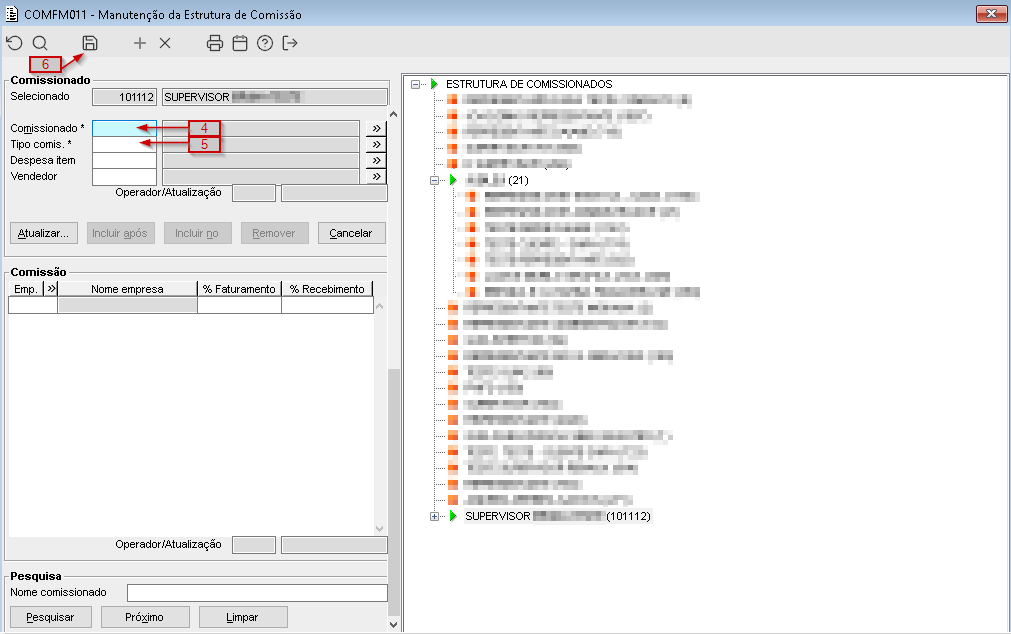Save using the diskette toolbar icon

(90, 43)
